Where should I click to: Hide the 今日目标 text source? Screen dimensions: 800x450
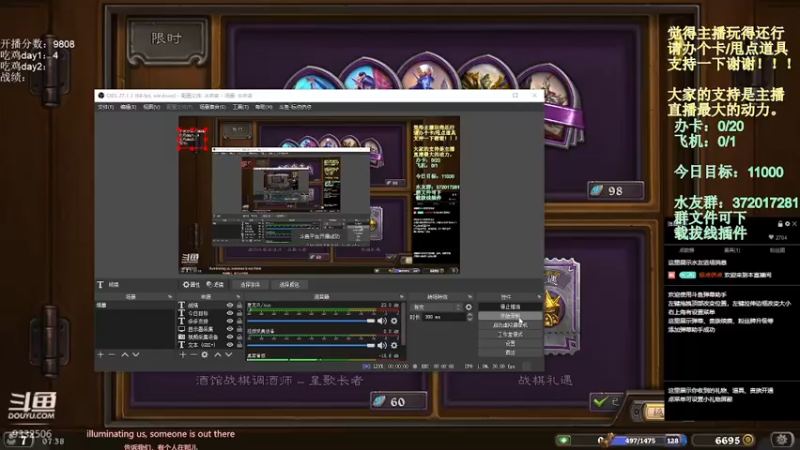230,313
